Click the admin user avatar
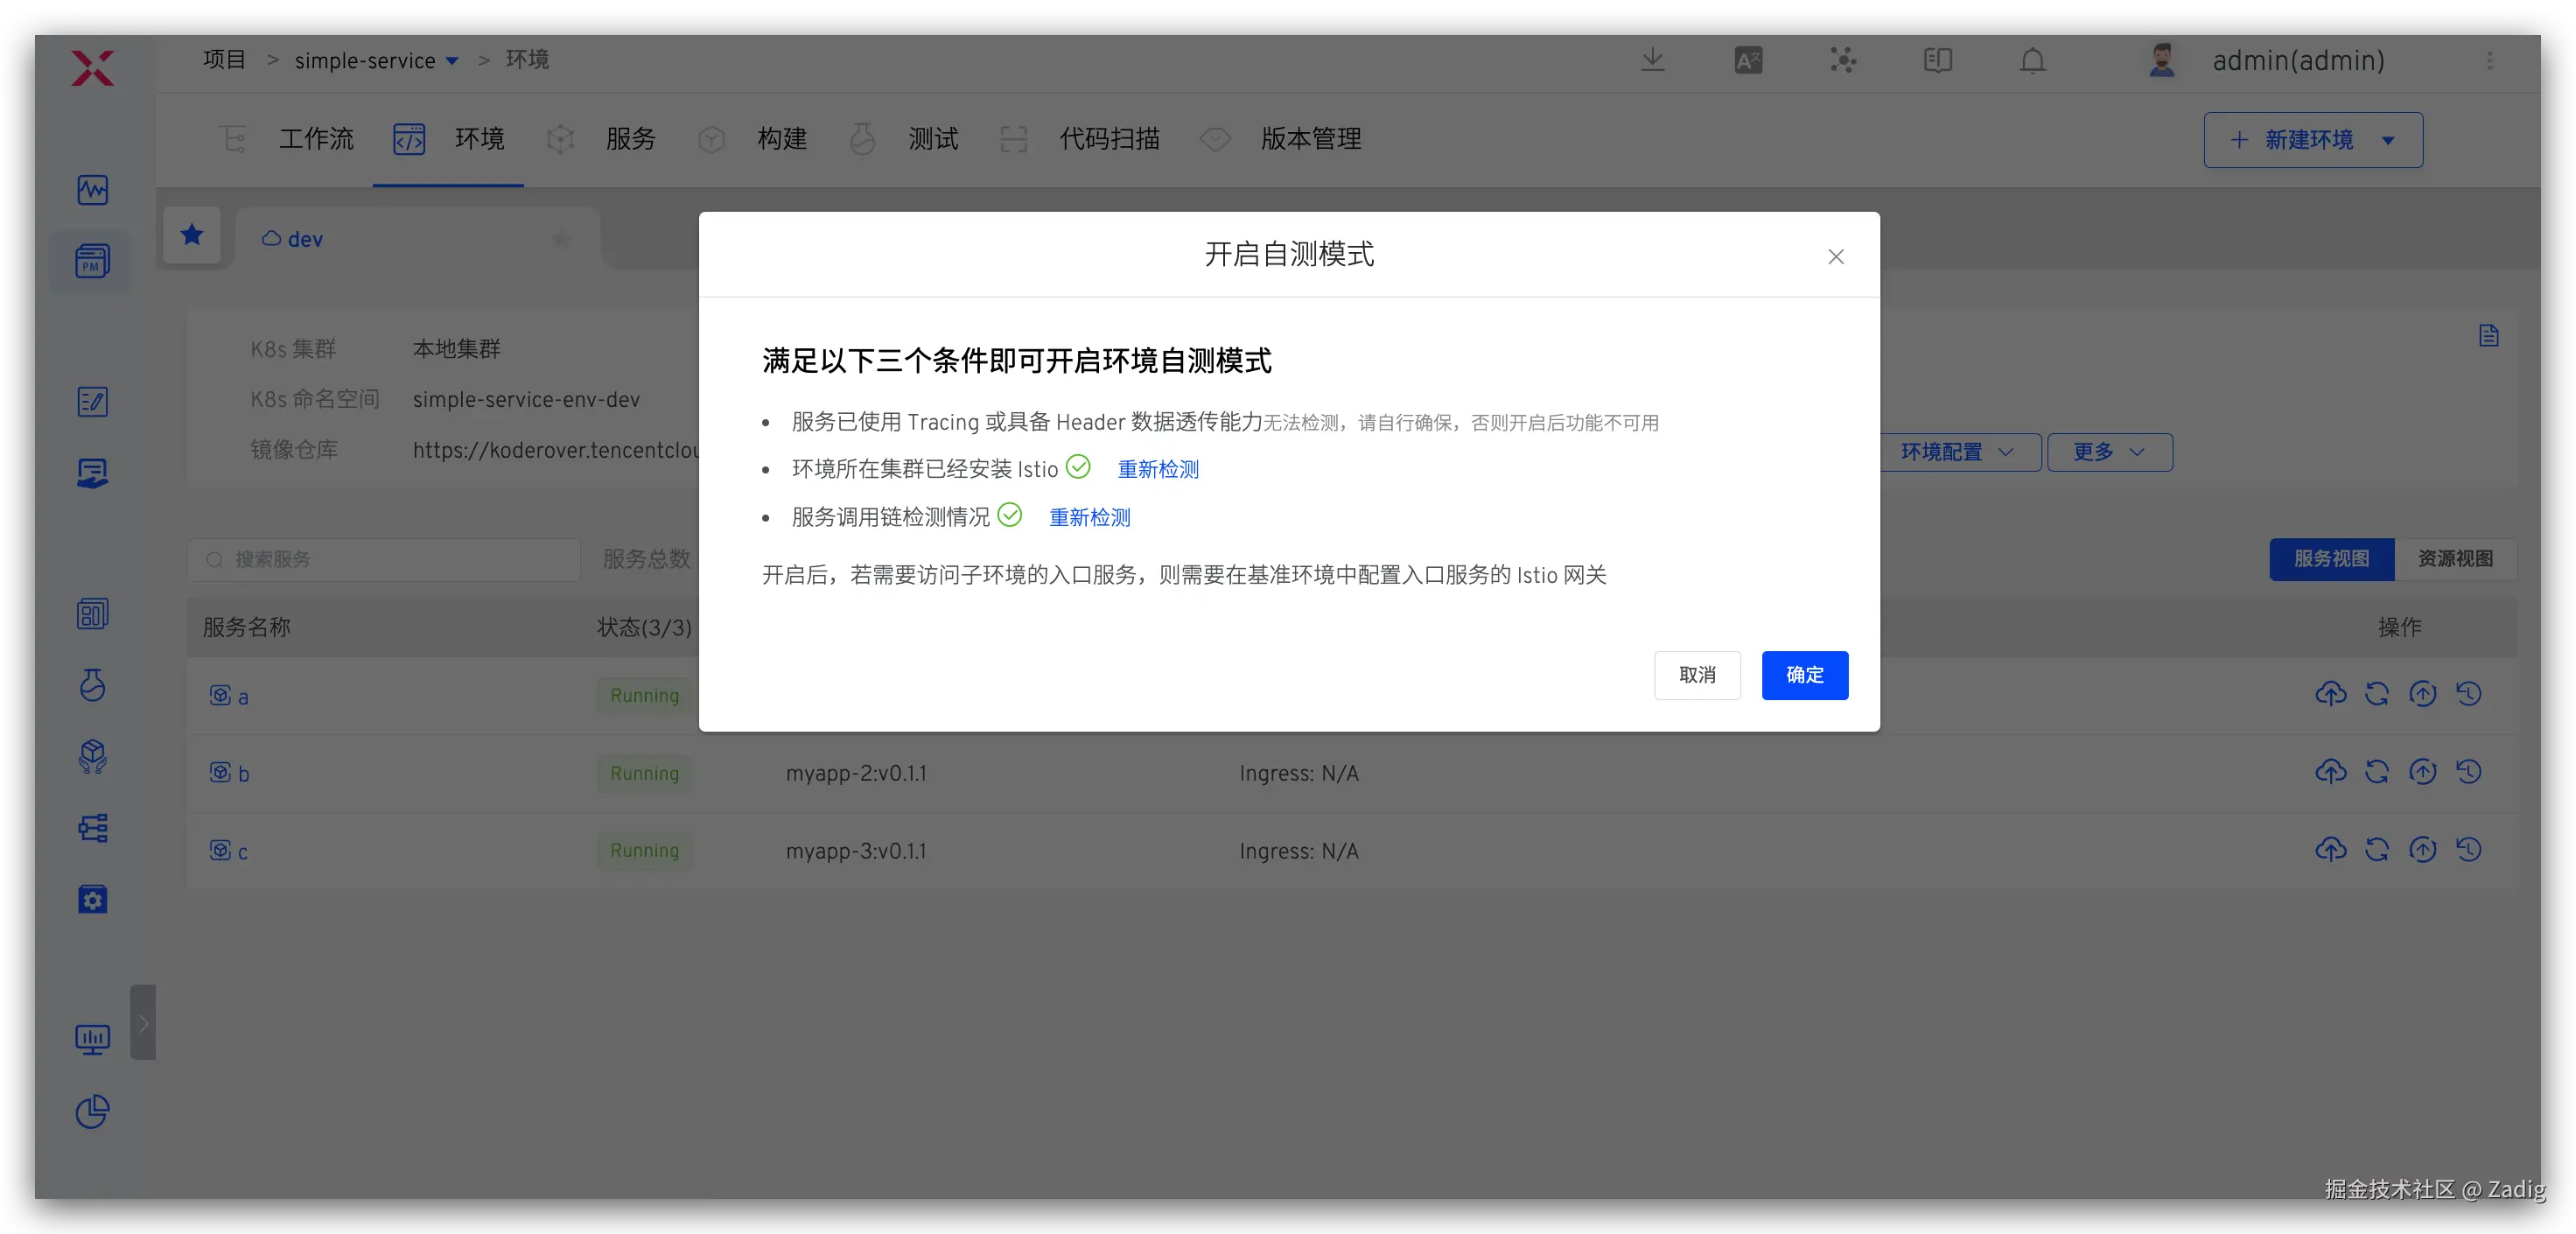 2162,60
